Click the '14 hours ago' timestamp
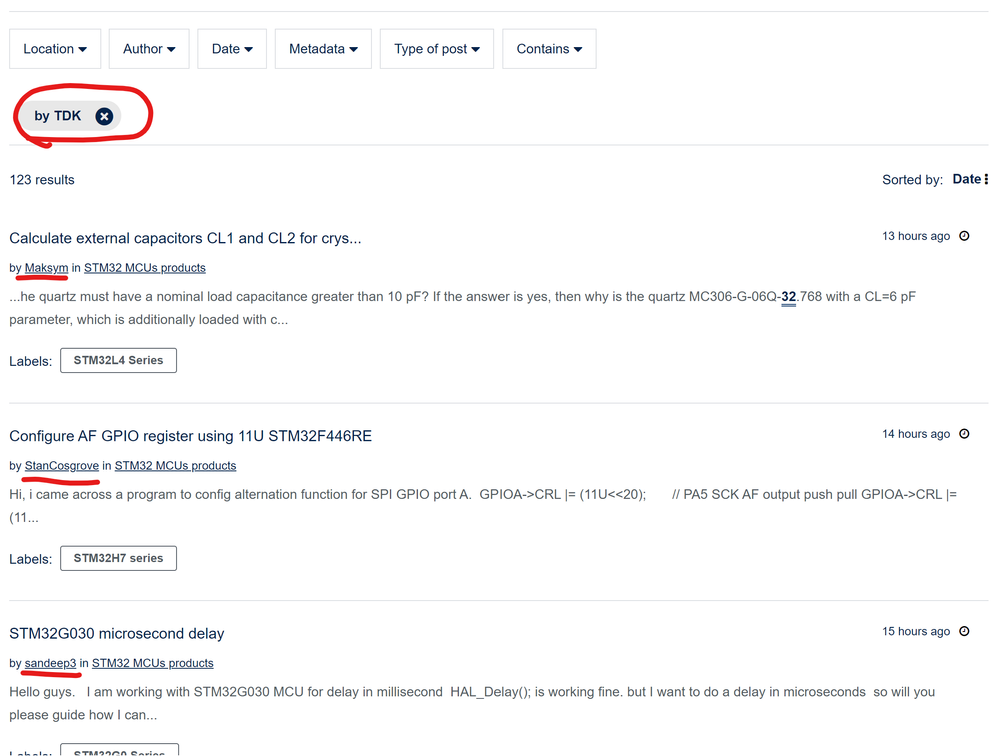The width and height of the screenshot is (999, 756). click(x=916, y=434)
